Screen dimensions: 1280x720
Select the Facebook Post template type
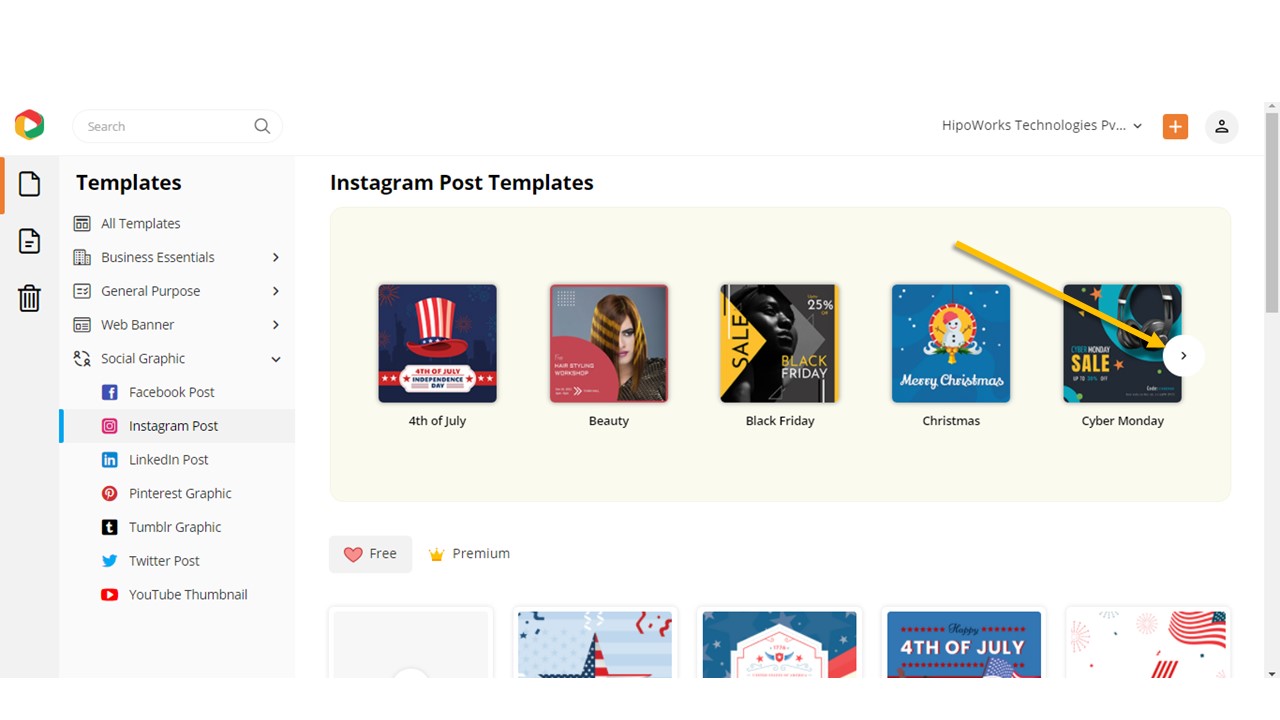tap(171, 392)
